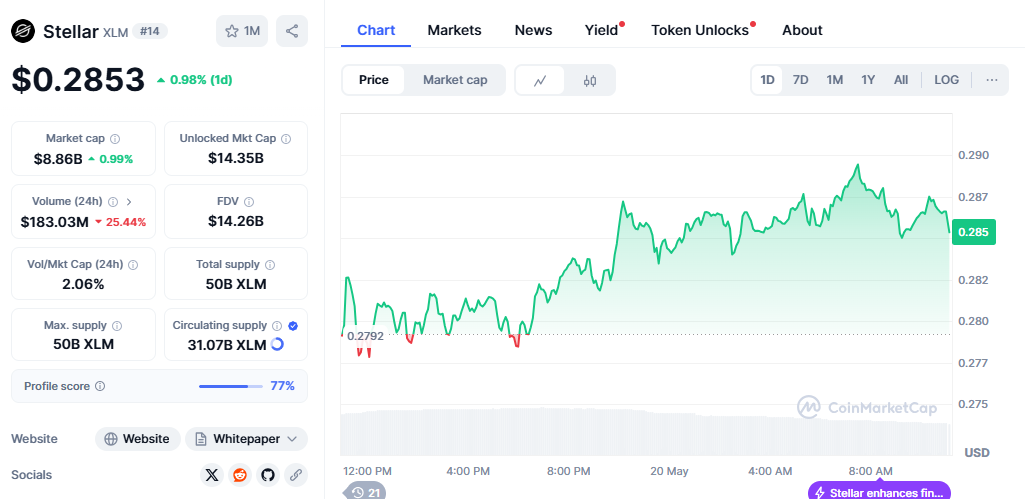Click the $14.26B FDV value
Screen dimensions: 1025x499
(236, 222)
